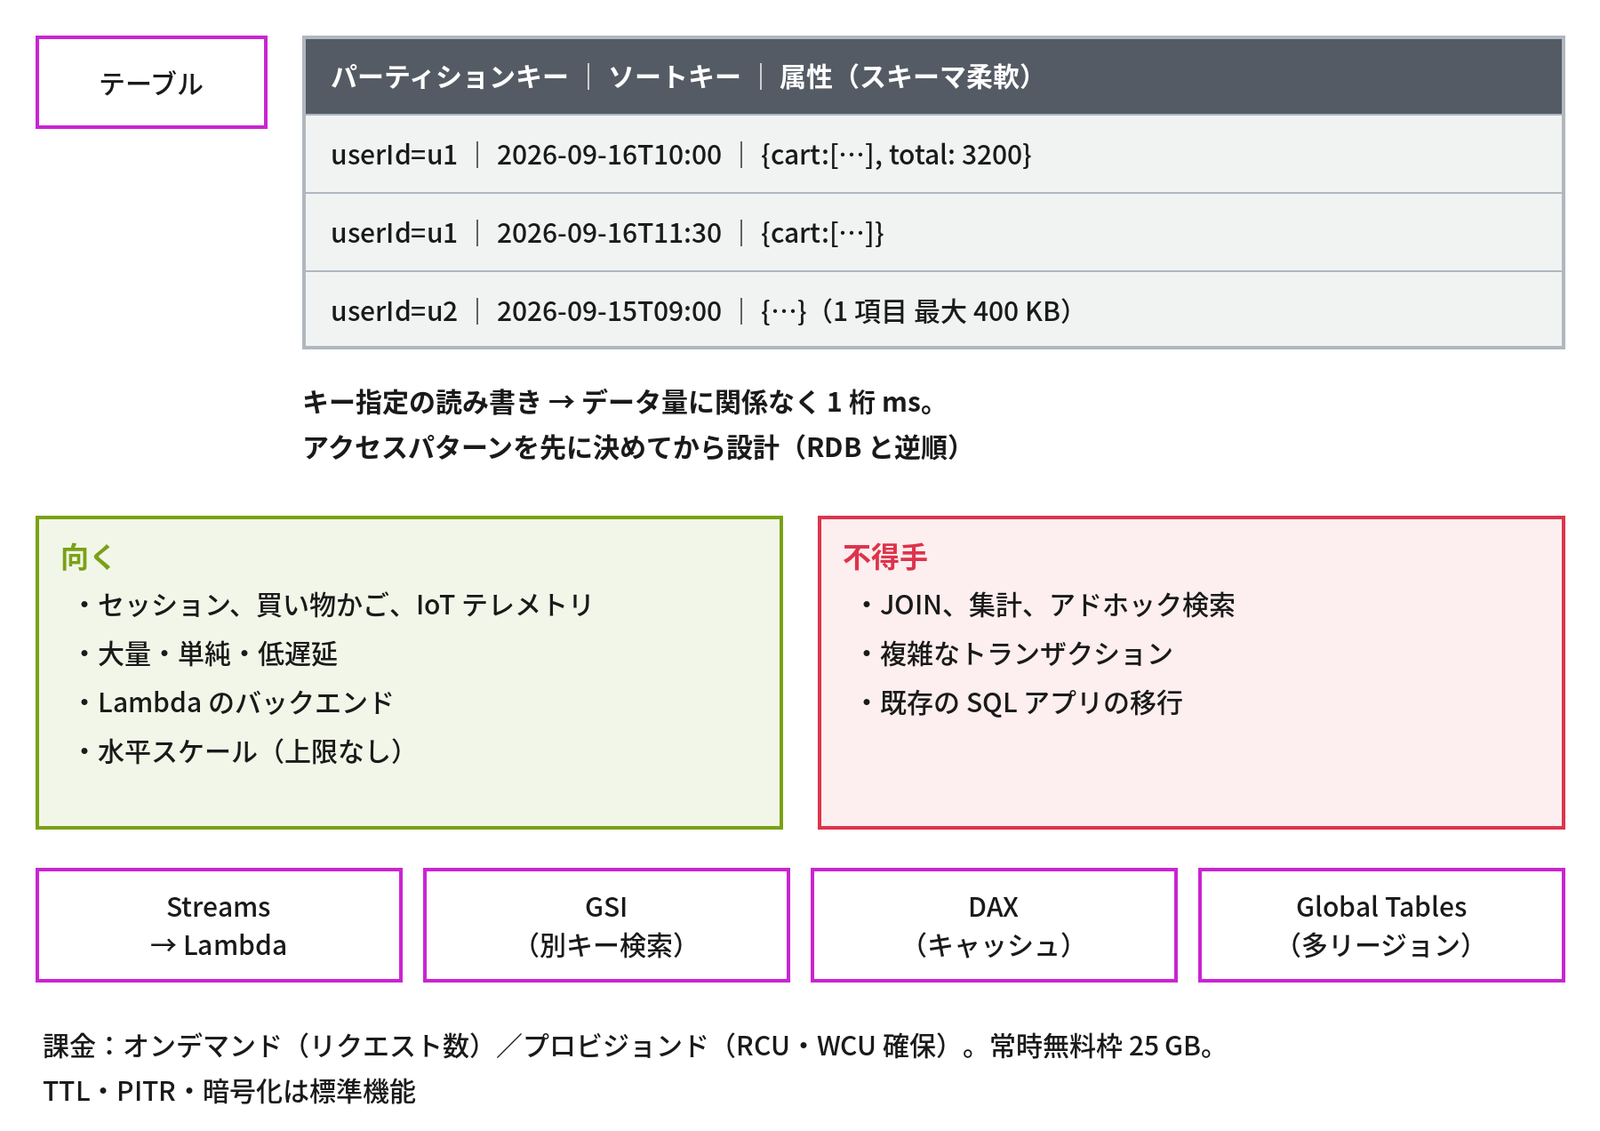
Task: Click userId=u1 in the 2026-09-16T10:00 row
Action: 394,155
